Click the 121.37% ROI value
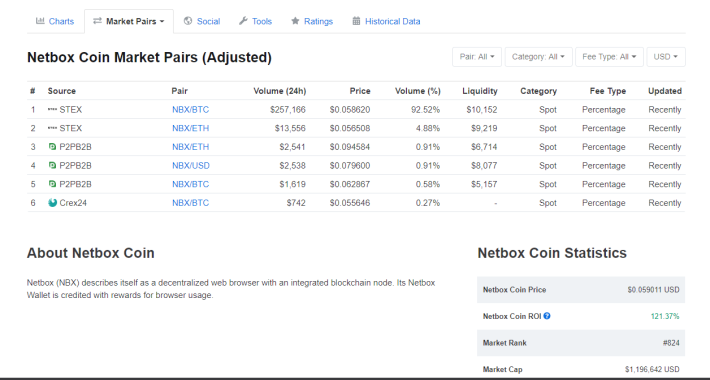Screen dimensions: 710x380 [x=665, y=316]
